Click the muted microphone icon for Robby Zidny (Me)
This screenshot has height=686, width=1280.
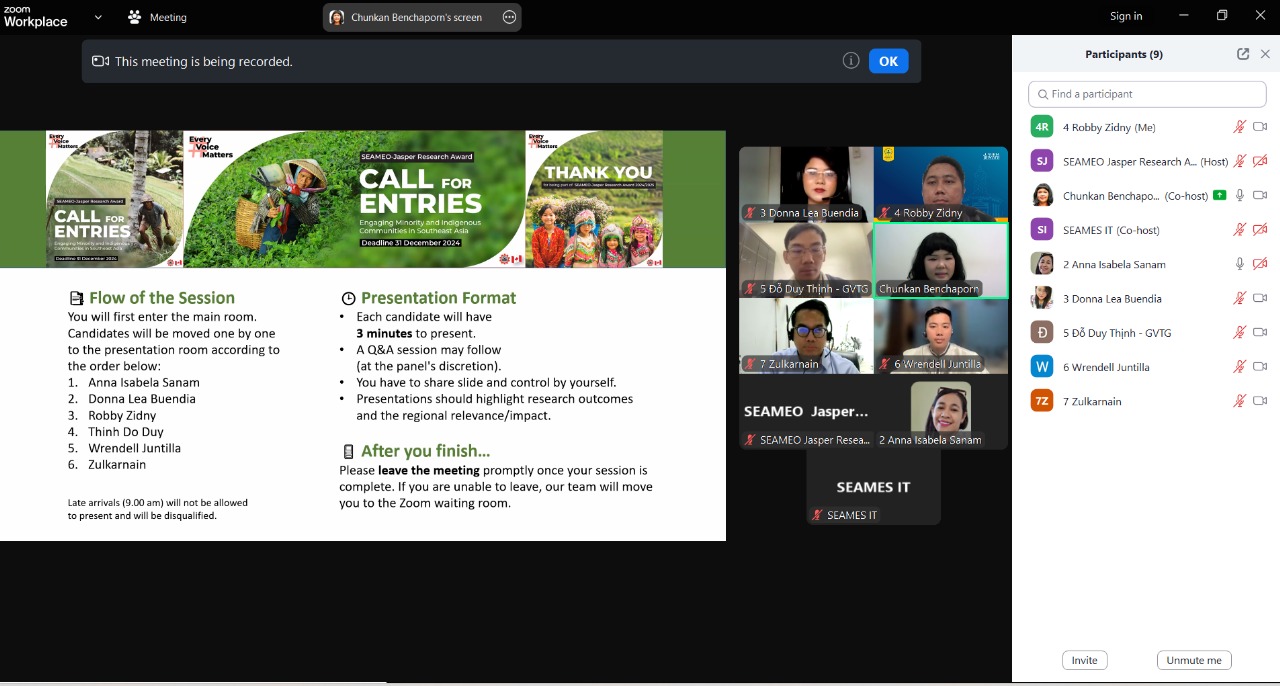1240,127
